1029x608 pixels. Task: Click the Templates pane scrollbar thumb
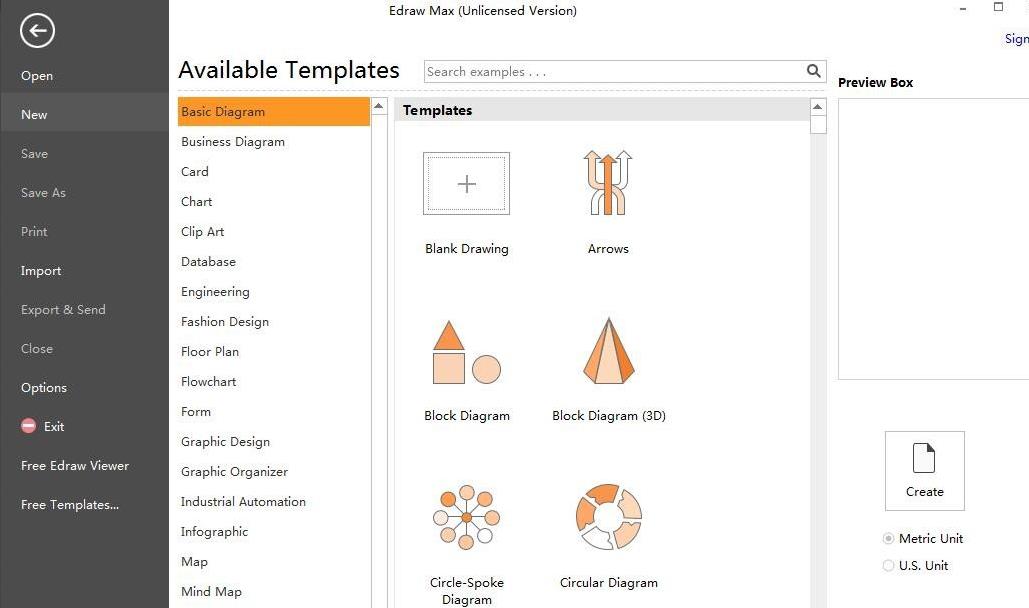(x=818, y=124)
